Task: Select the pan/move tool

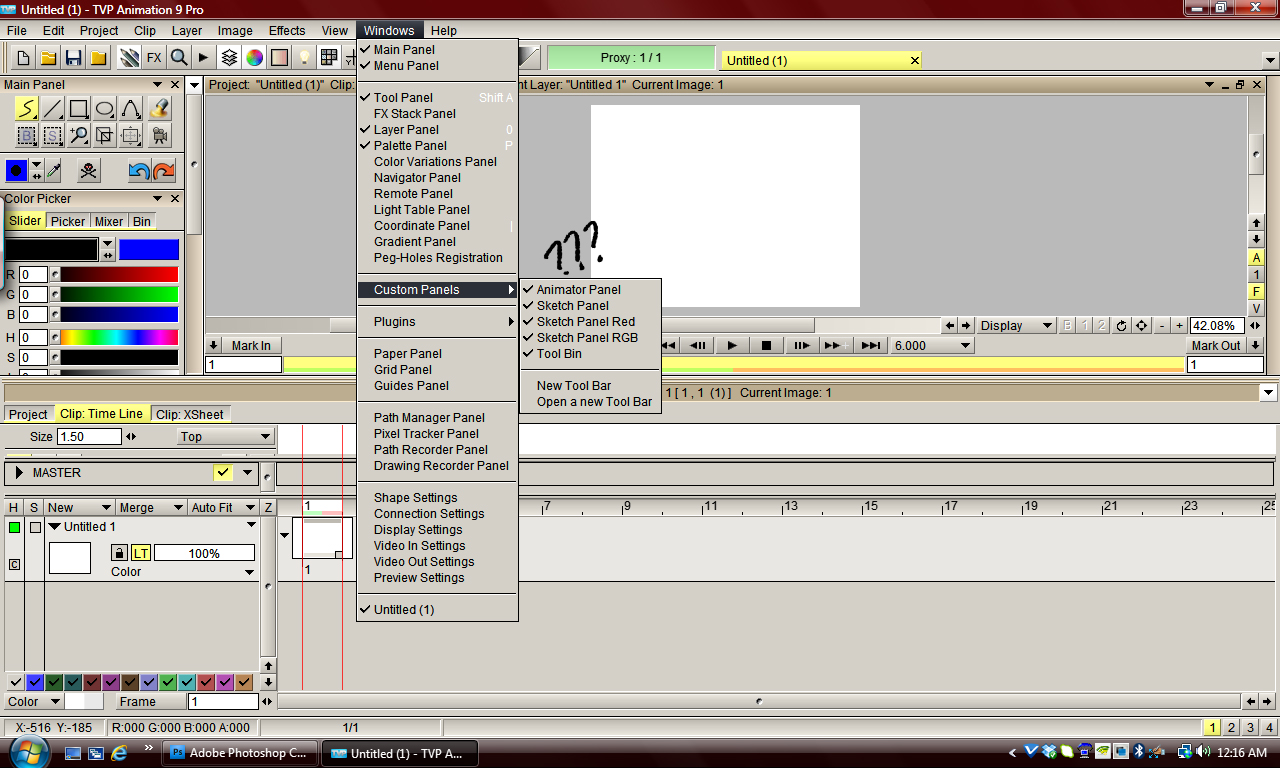Action: [x=131, y=135]
